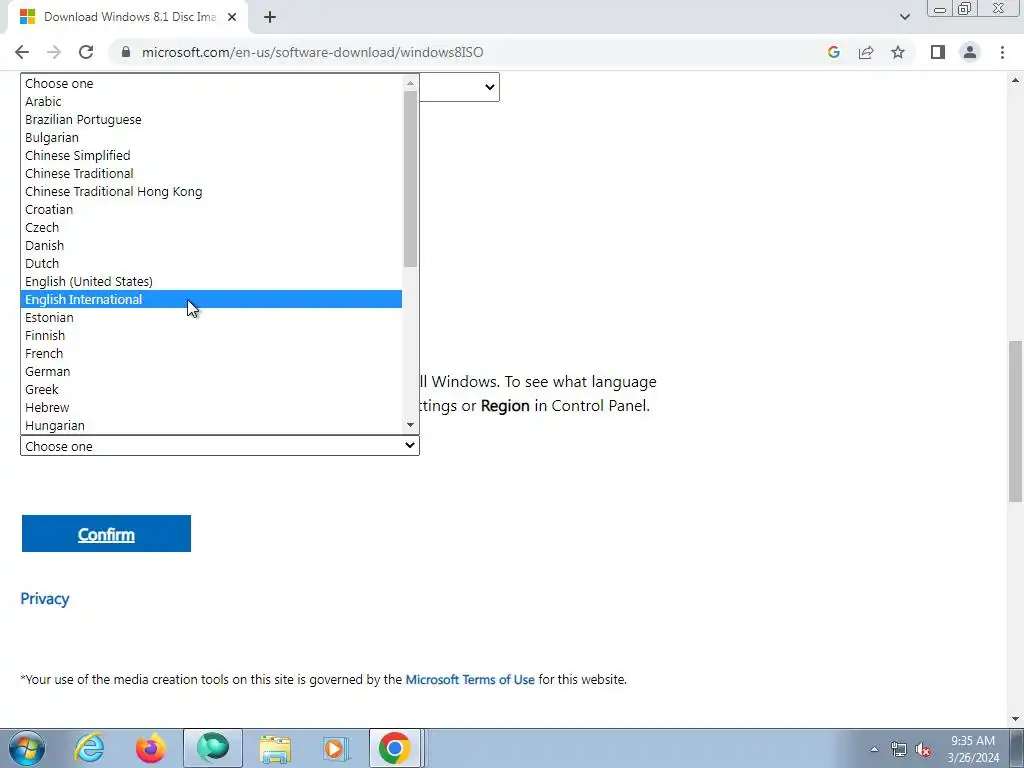Pick Chinese Traditional option
This screenshot has width=1024, height=768.
[x=211, y=173]
